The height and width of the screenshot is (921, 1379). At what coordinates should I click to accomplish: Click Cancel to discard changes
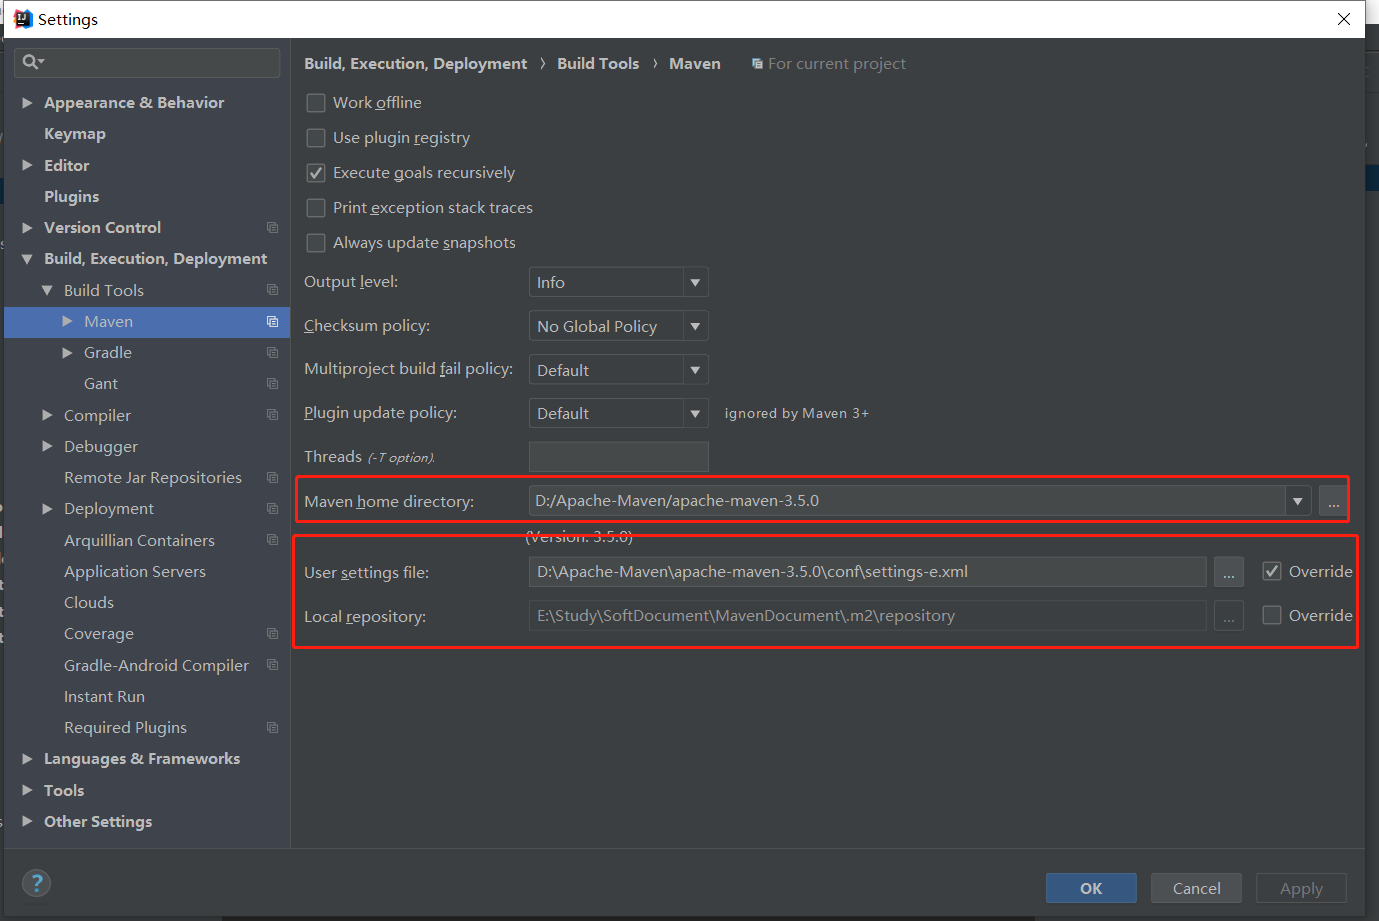(x=1196, y=888)
